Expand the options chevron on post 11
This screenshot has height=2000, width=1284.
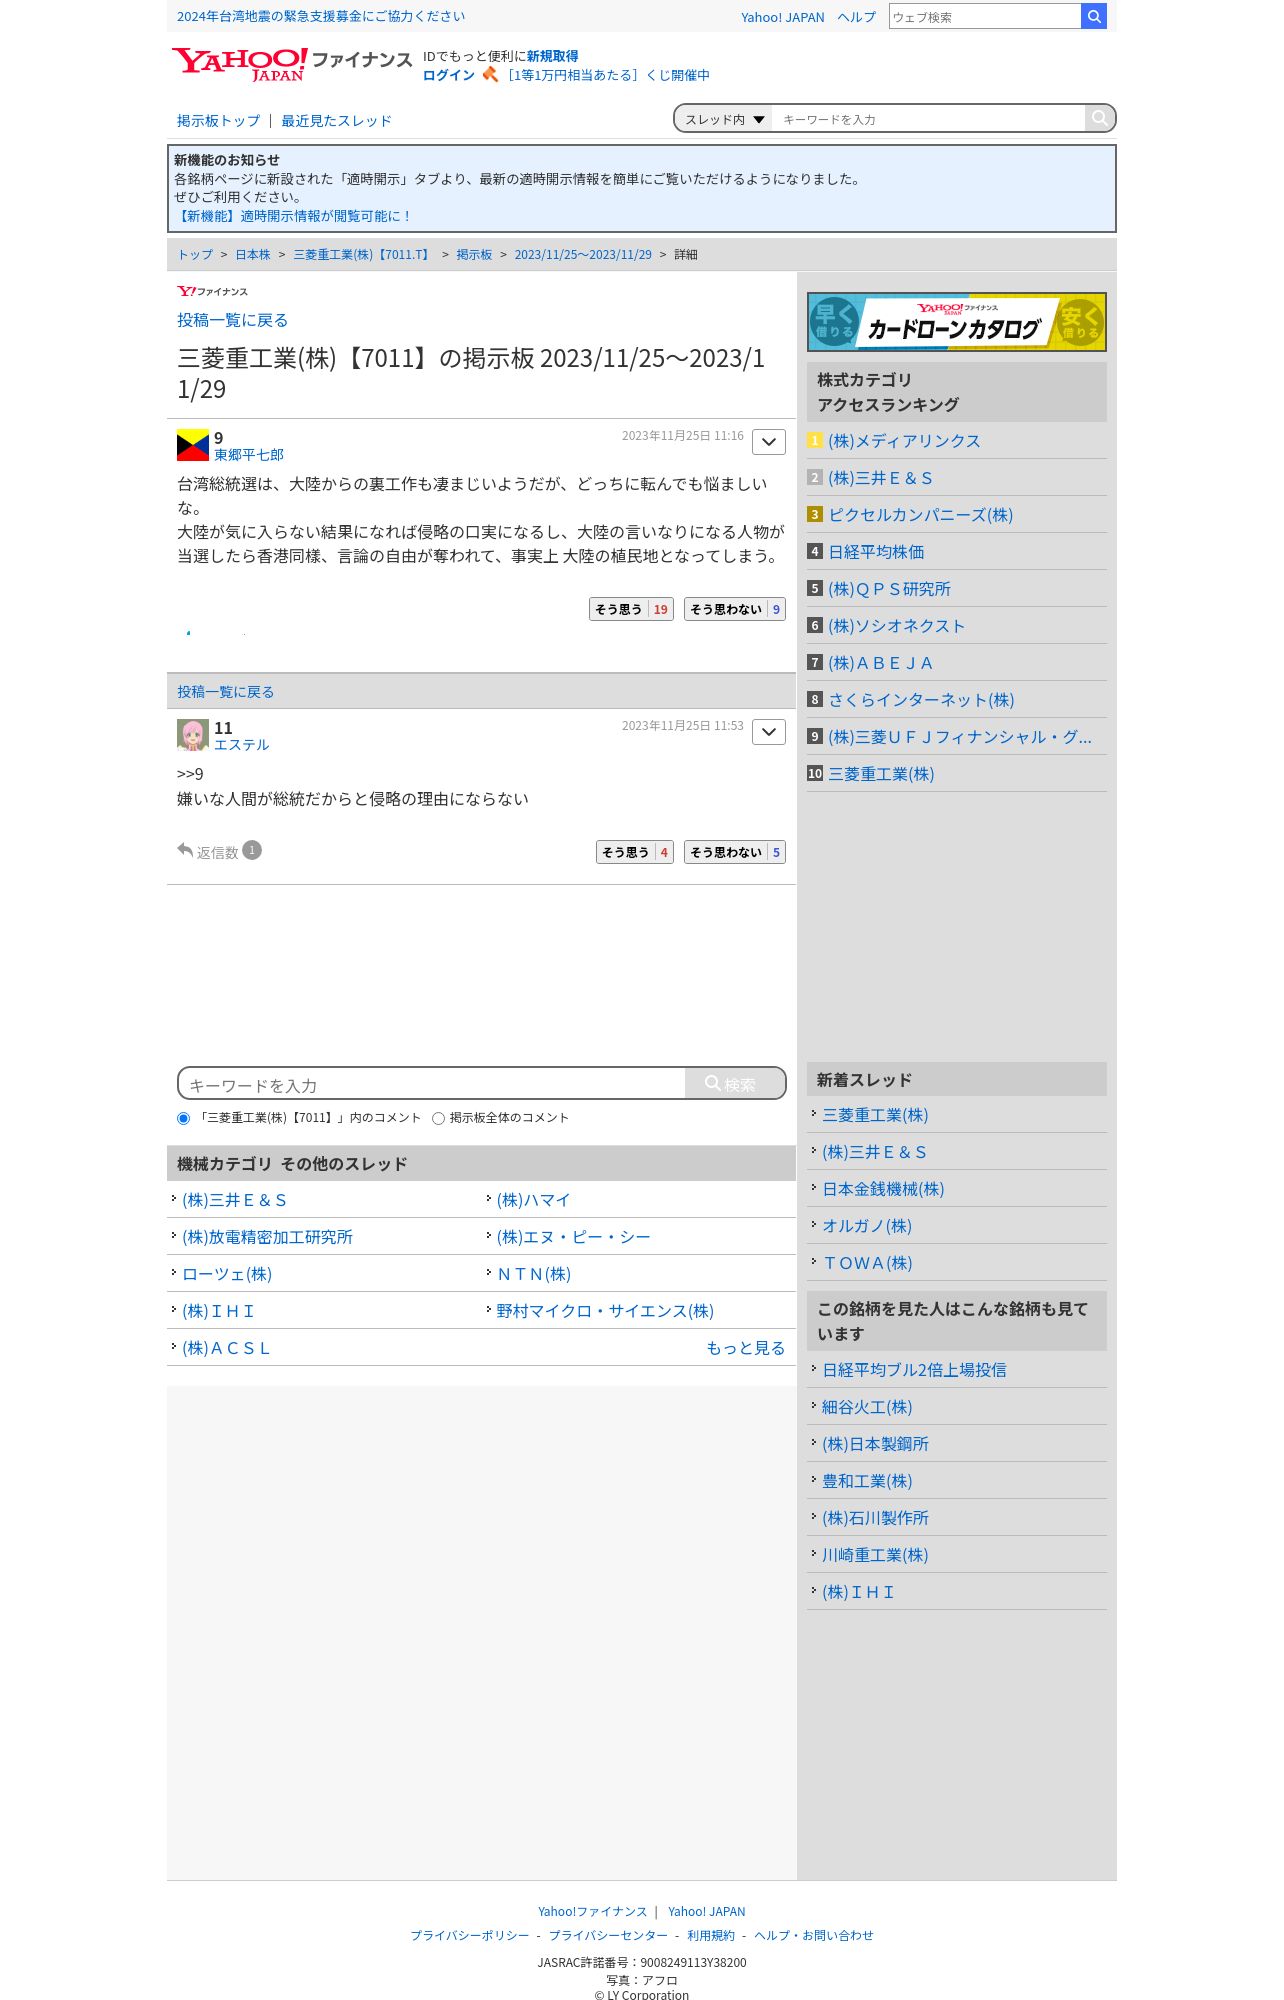pos(769,732)
